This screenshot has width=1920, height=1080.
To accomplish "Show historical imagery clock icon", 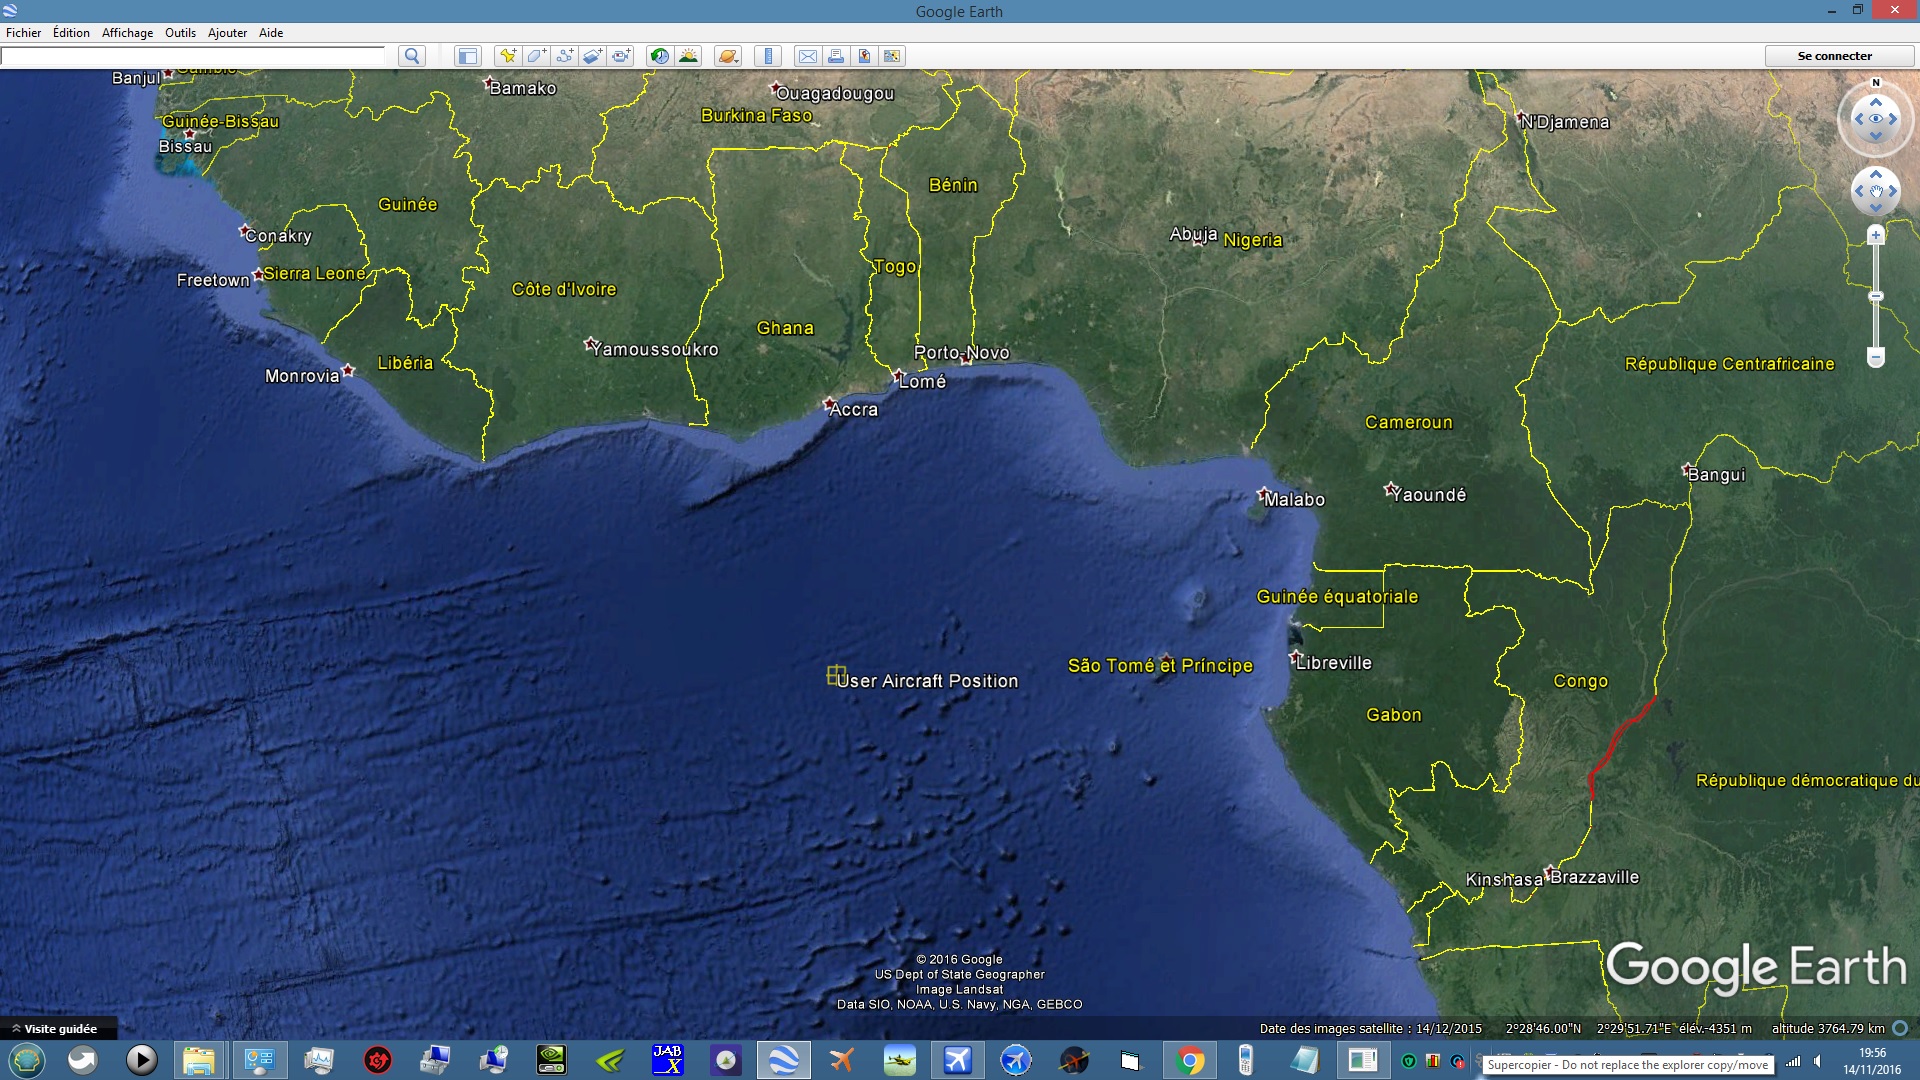I will 660,56.
